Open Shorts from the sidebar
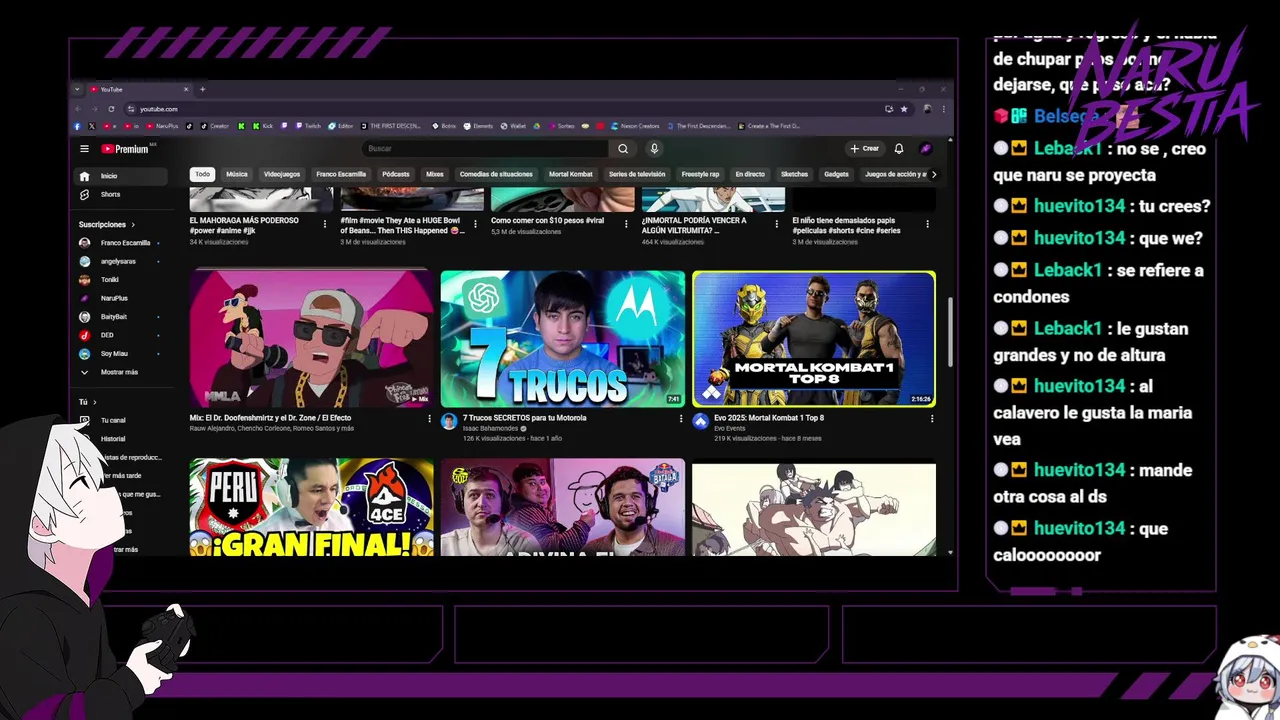Image resolution: width=1280 pixels, height=720 pixels. point(122,194)
